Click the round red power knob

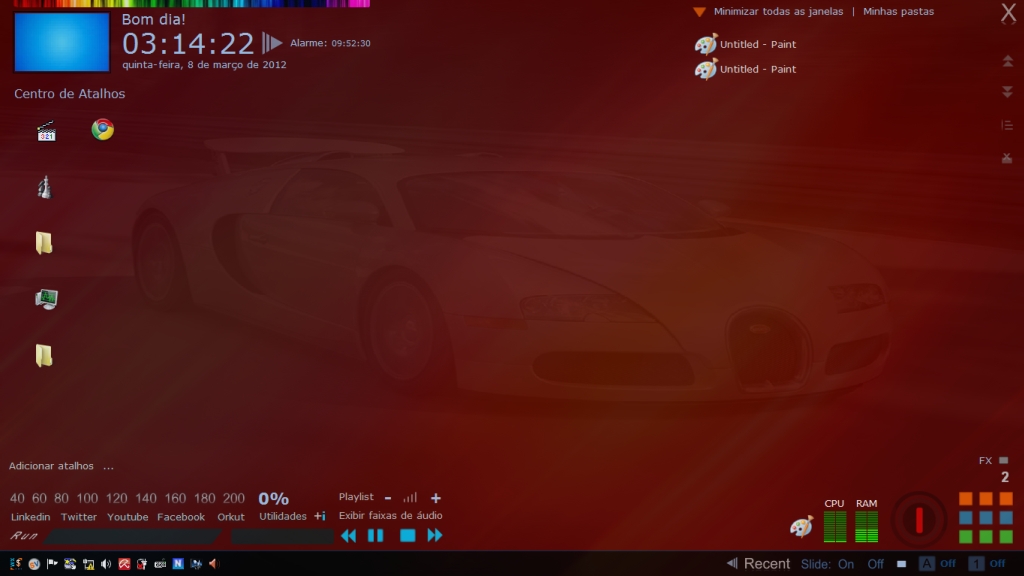pos(919,520)
